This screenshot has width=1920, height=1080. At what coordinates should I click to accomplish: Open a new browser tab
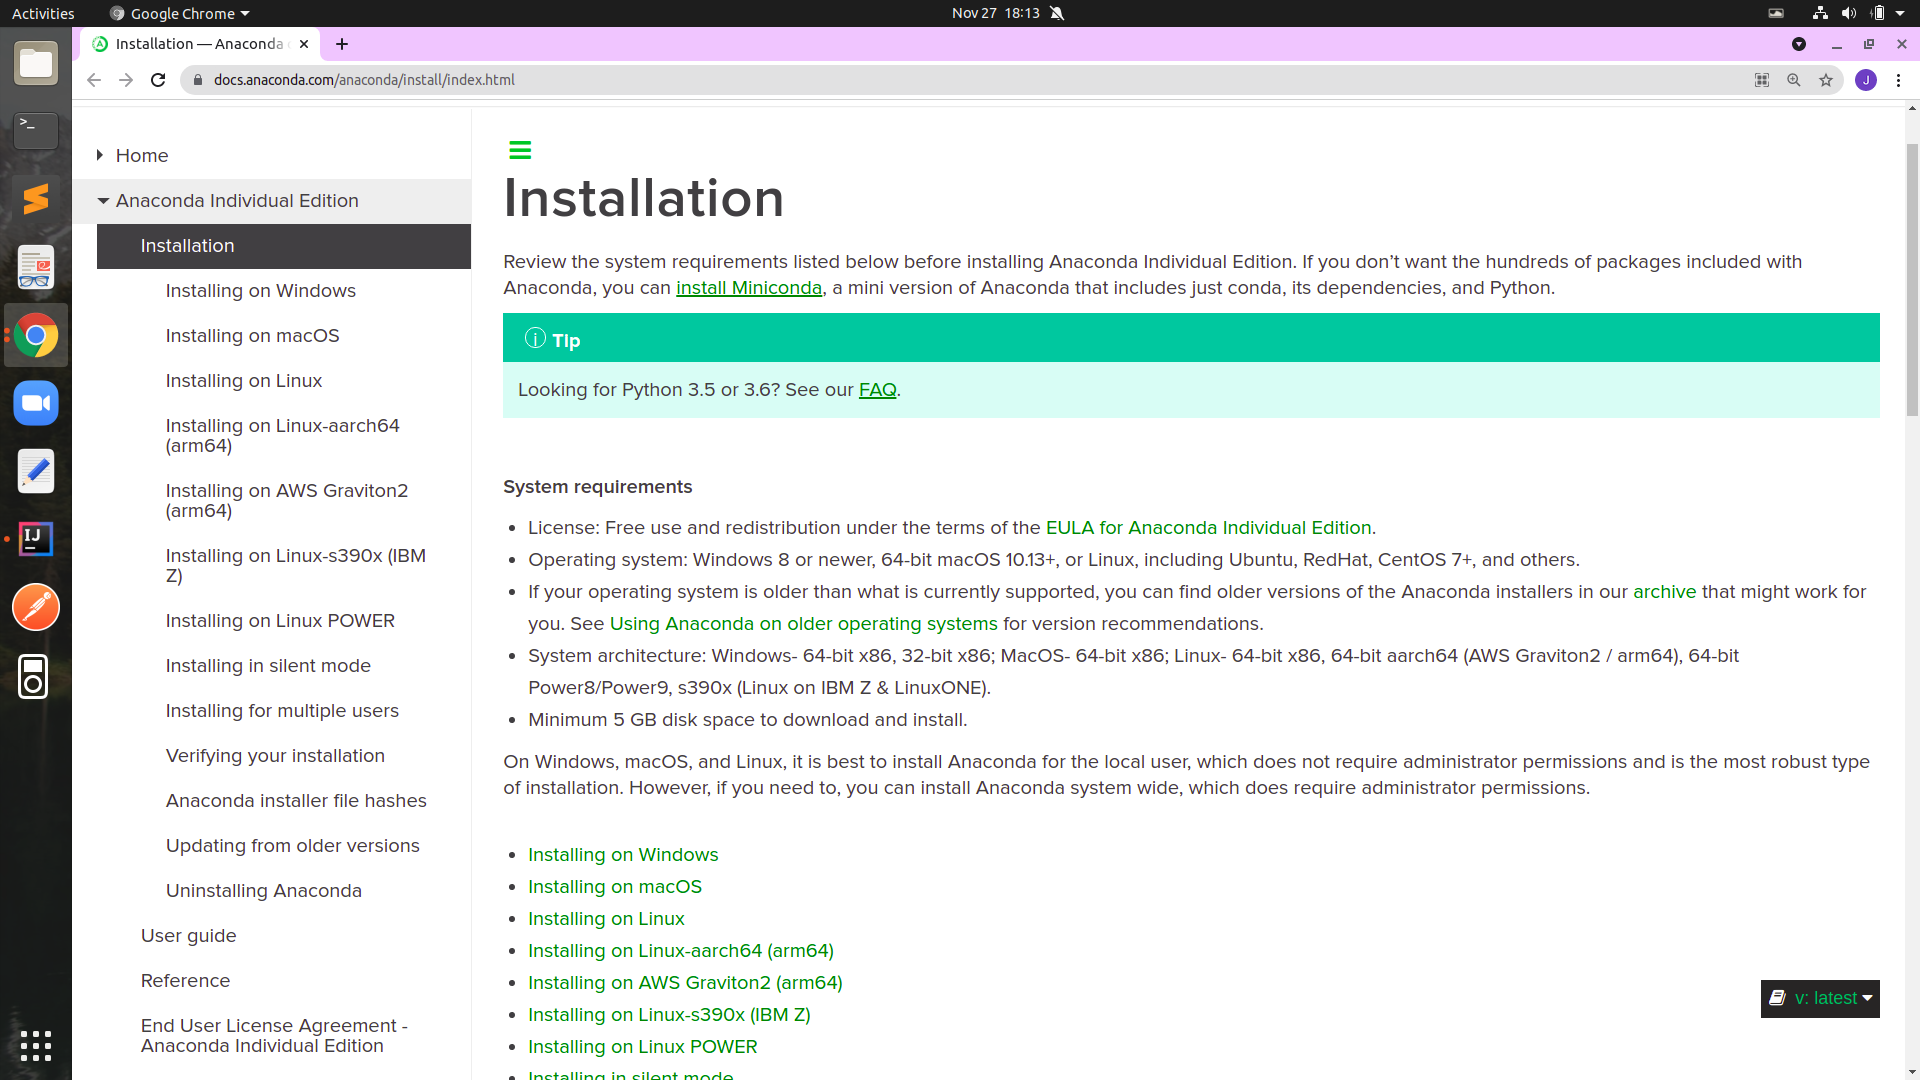[x=342, y=44]
